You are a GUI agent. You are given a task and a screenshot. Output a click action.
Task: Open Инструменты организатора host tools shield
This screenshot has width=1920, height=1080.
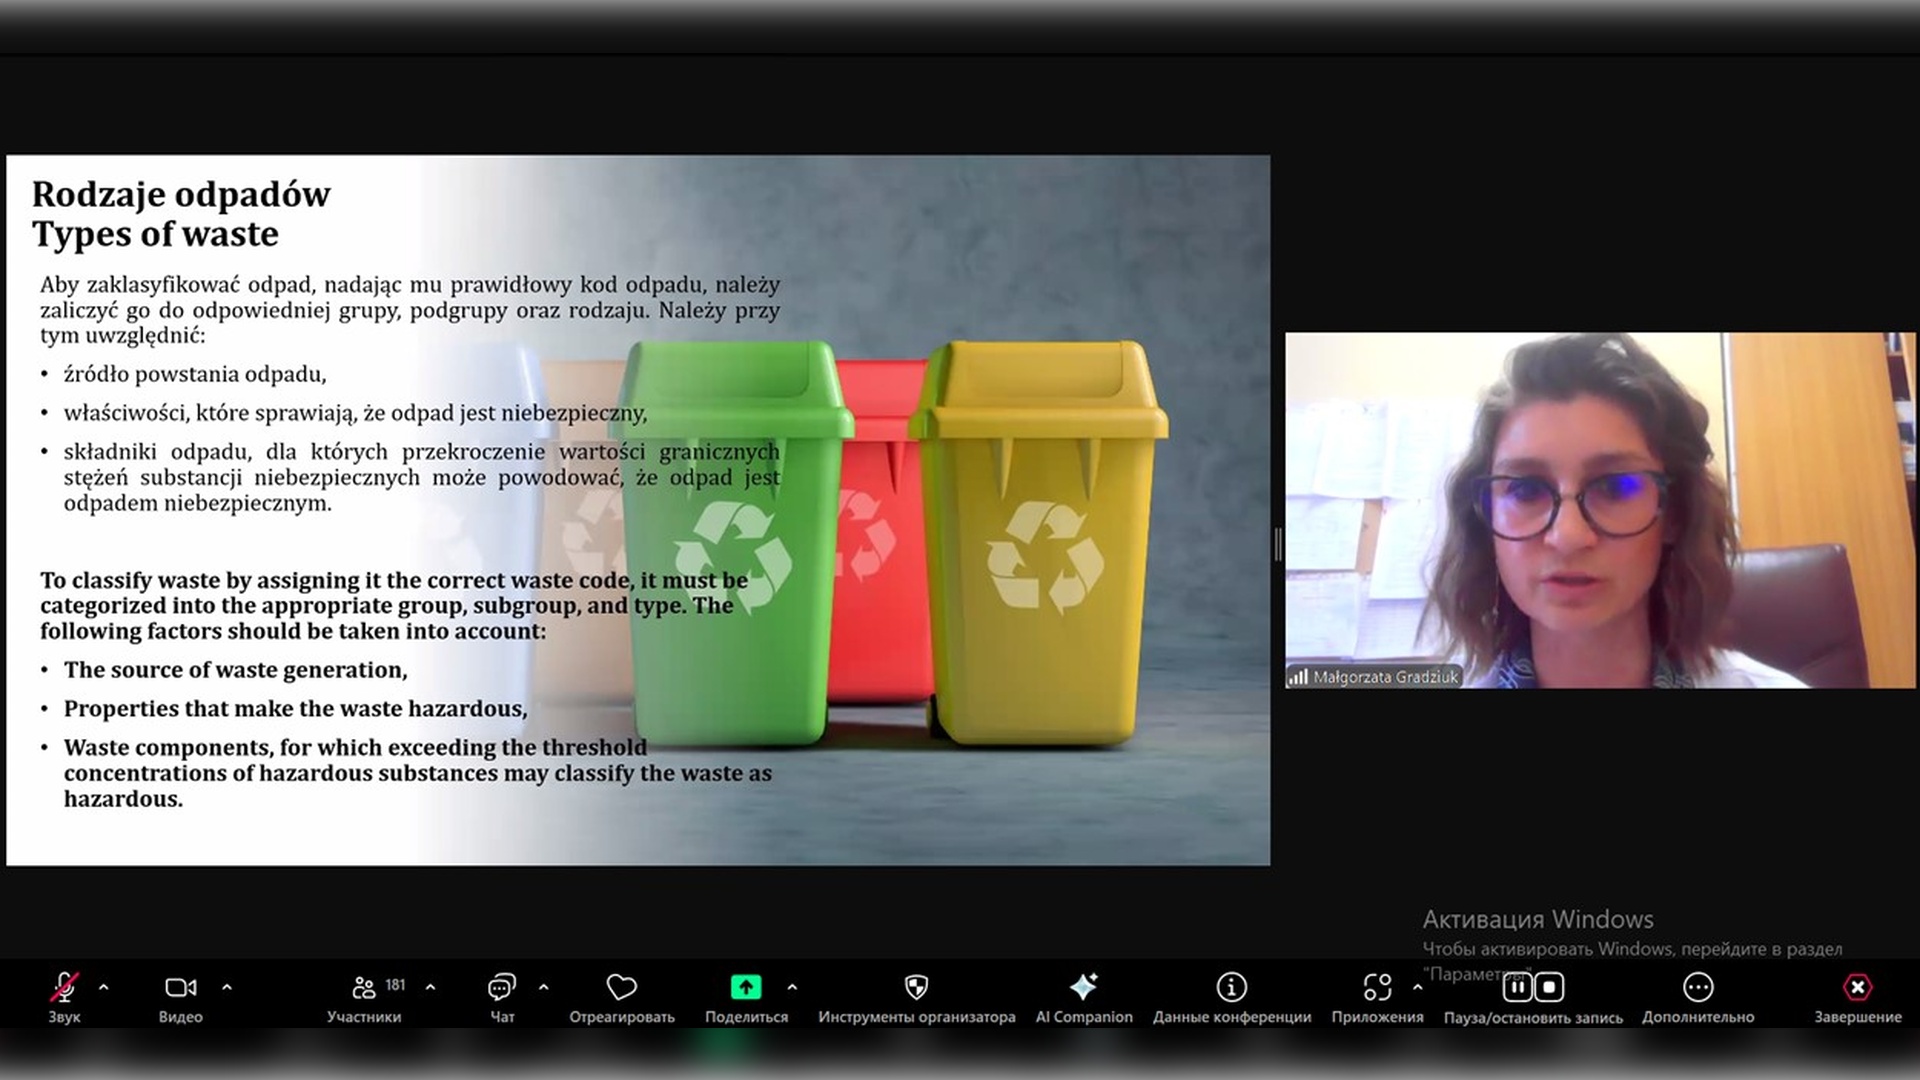point(916,988)
